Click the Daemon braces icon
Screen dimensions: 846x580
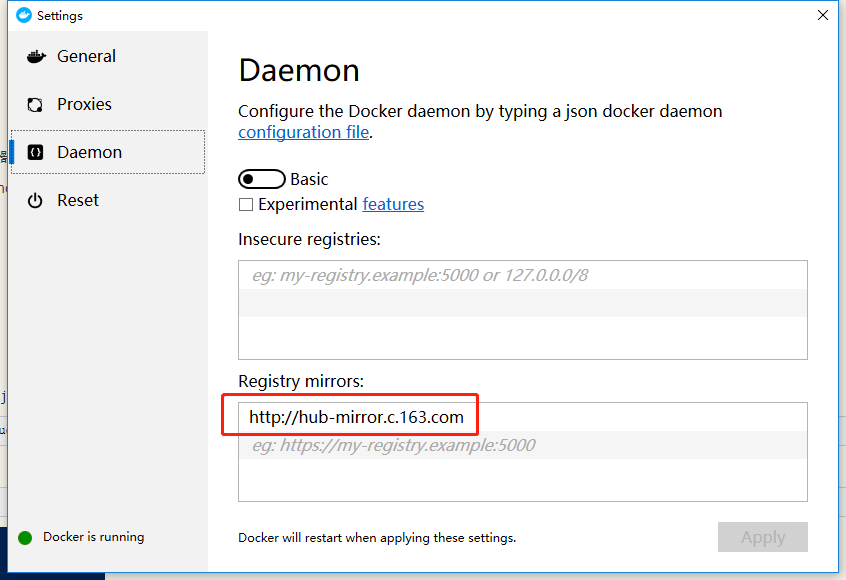(35, 153)
